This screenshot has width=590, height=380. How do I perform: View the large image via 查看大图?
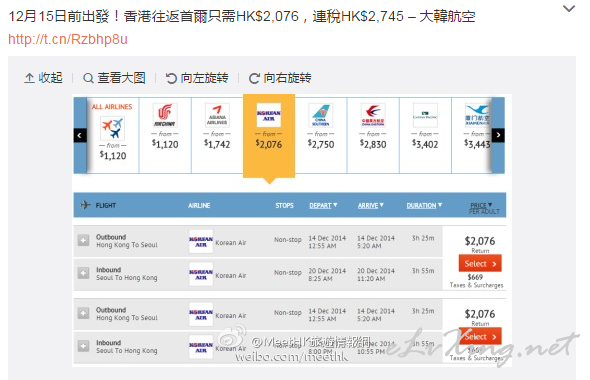[114, 78]
